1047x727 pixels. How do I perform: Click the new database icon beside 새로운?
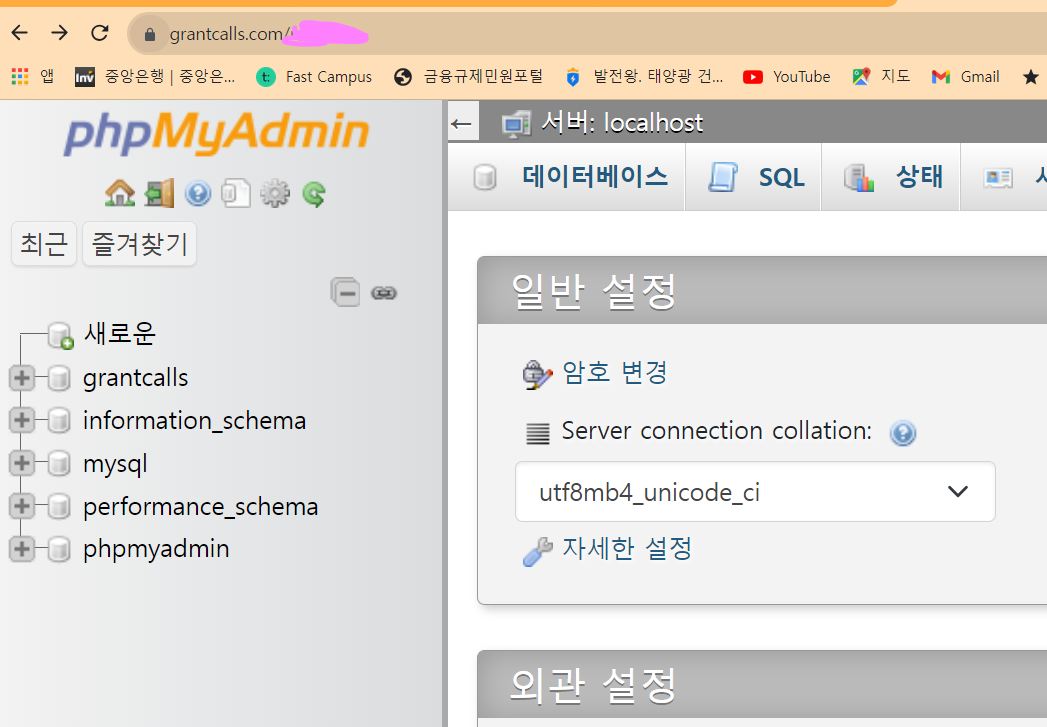[60, 335]
